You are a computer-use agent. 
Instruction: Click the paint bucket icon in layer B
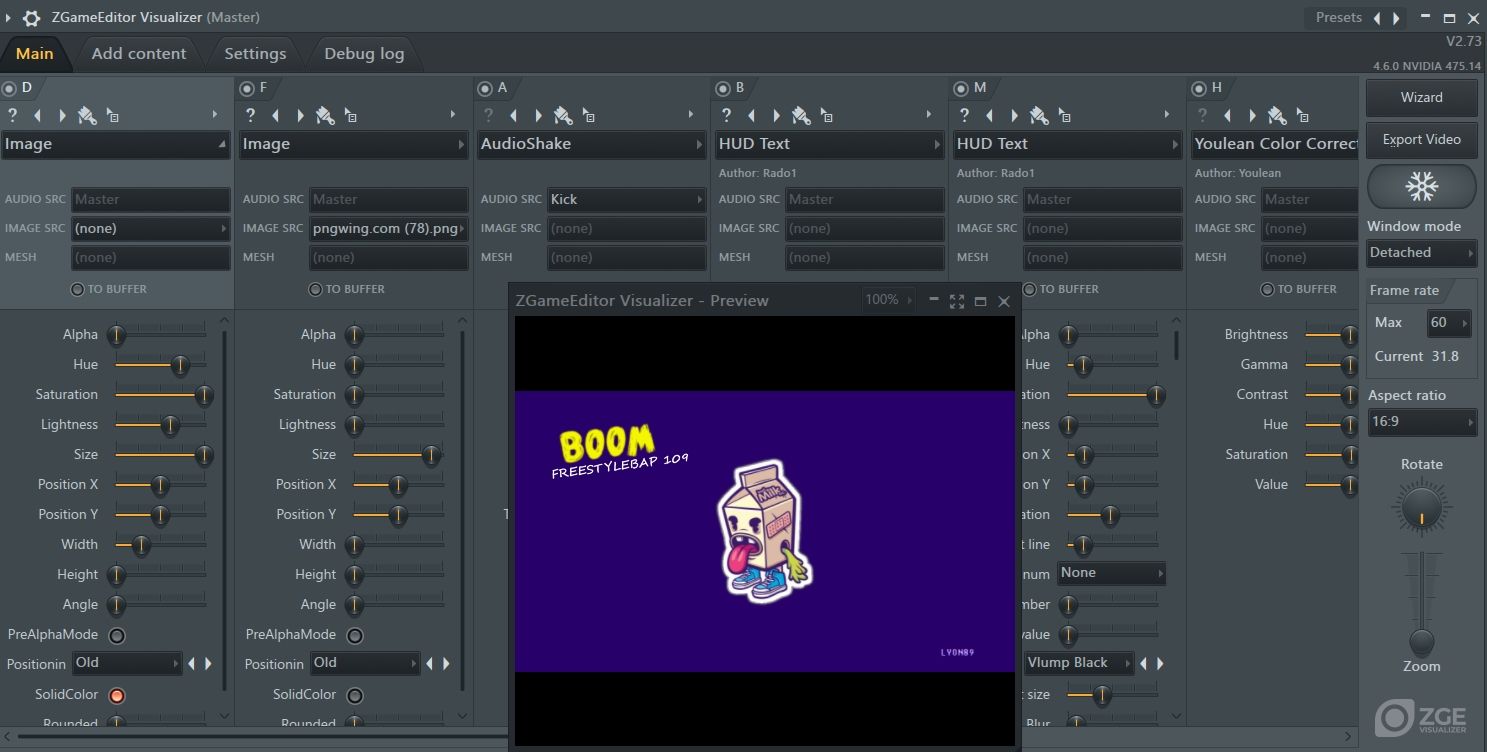coord(801,115)
